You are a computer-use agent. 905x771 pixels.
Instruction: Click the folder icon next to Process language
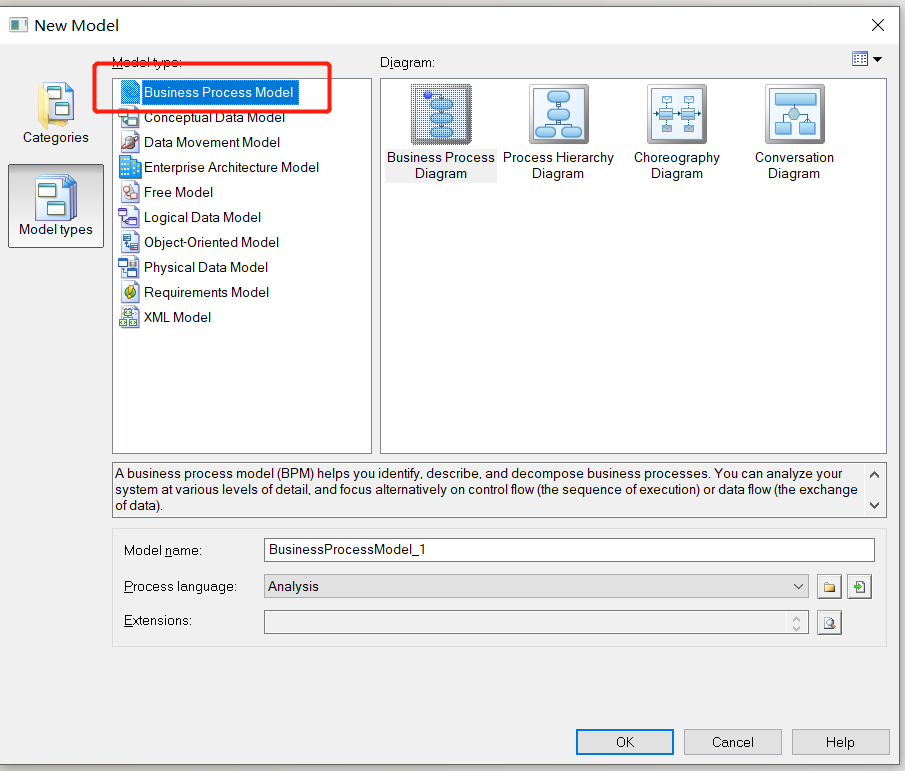(829, 587)
